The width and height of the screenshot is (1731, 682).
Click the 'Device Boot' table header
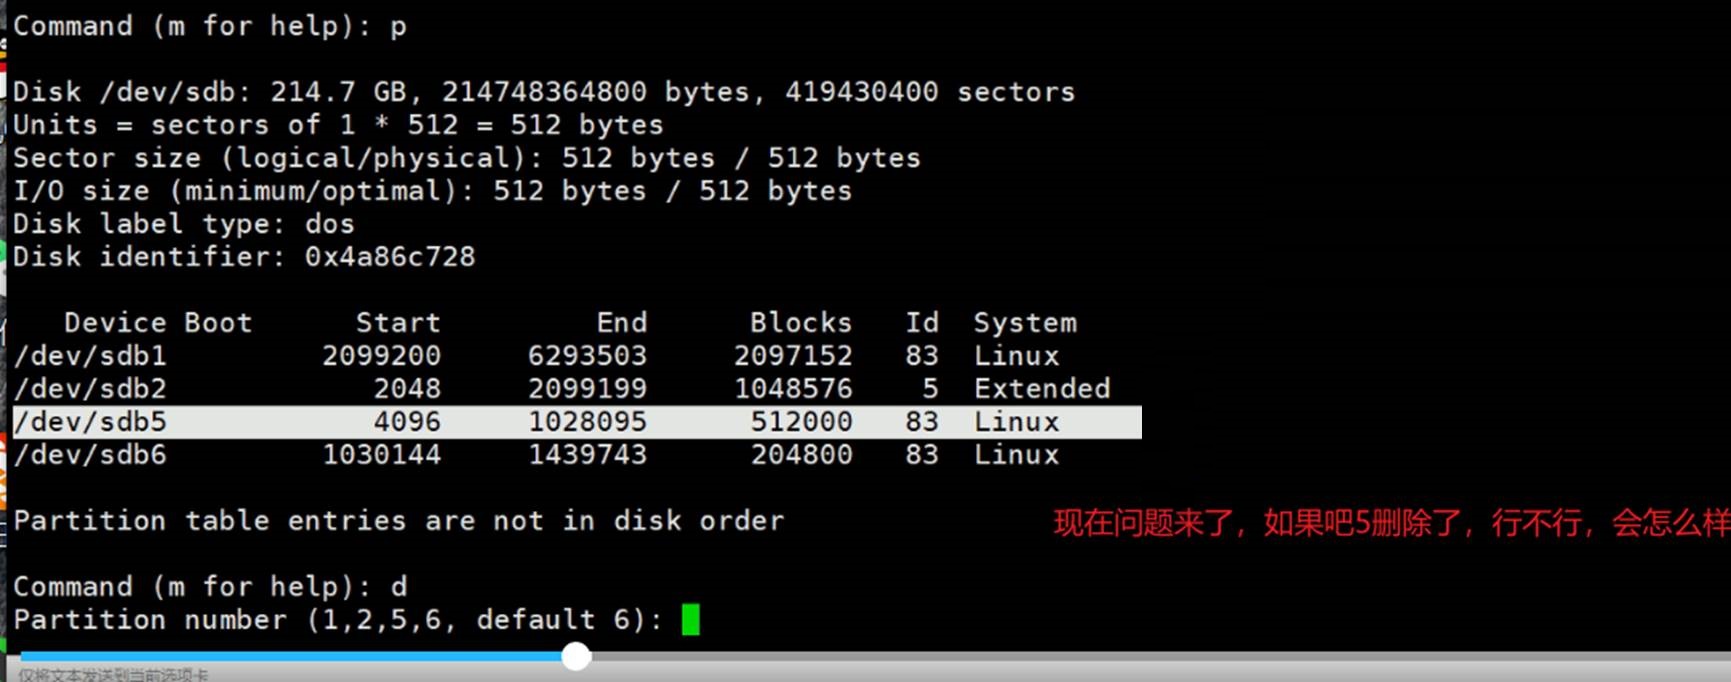[157, 323]
